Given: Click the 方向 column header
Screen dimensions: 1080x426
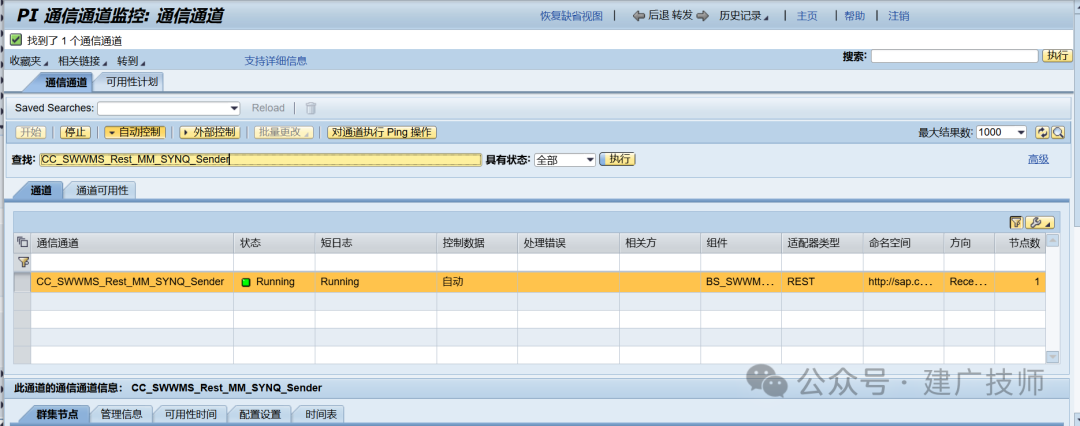Looking at the screenshot, I should pyautogui.click(x=969, y=243).
